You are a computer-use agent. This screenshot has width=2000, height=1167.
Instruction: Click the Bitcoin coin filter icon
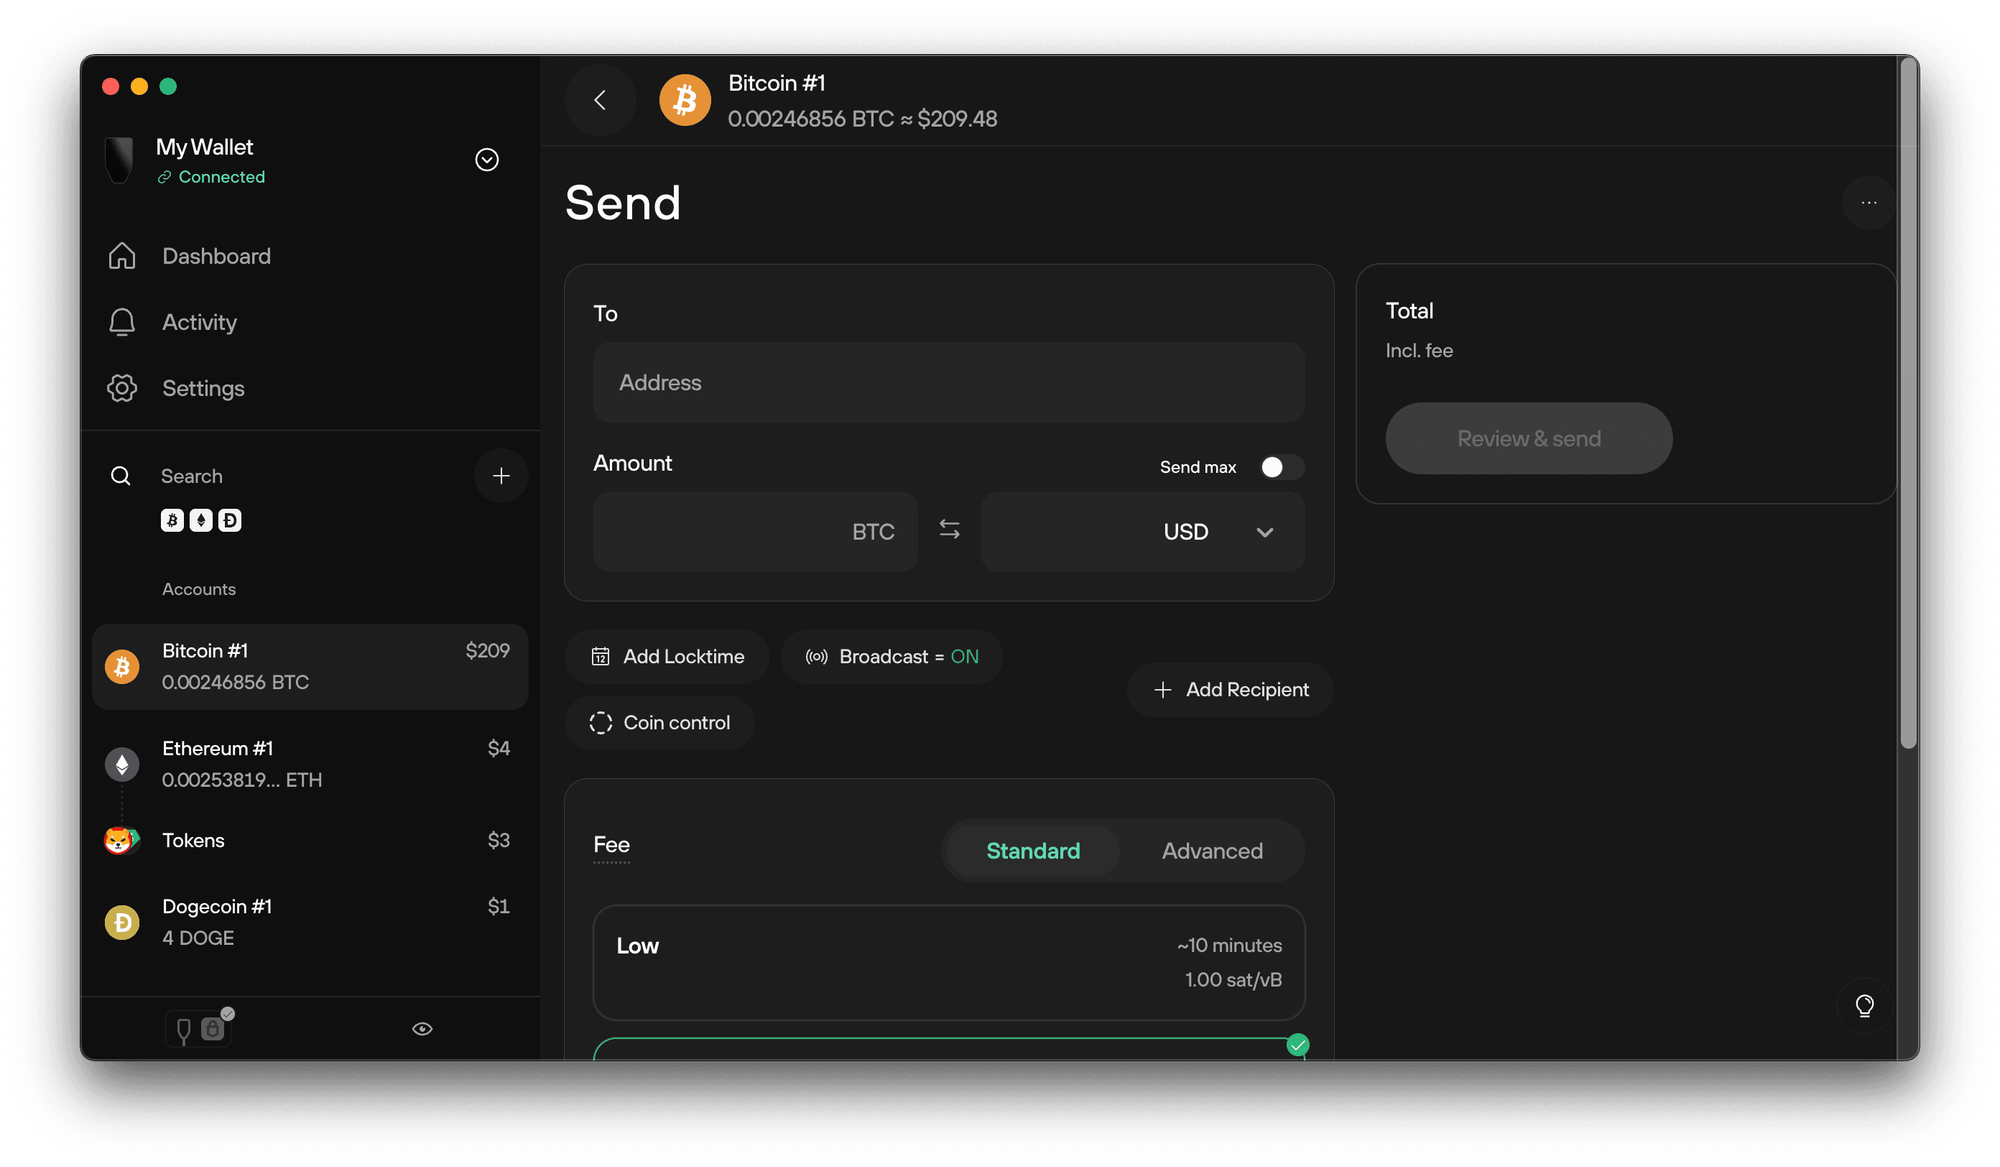click(x=172, y=520)
